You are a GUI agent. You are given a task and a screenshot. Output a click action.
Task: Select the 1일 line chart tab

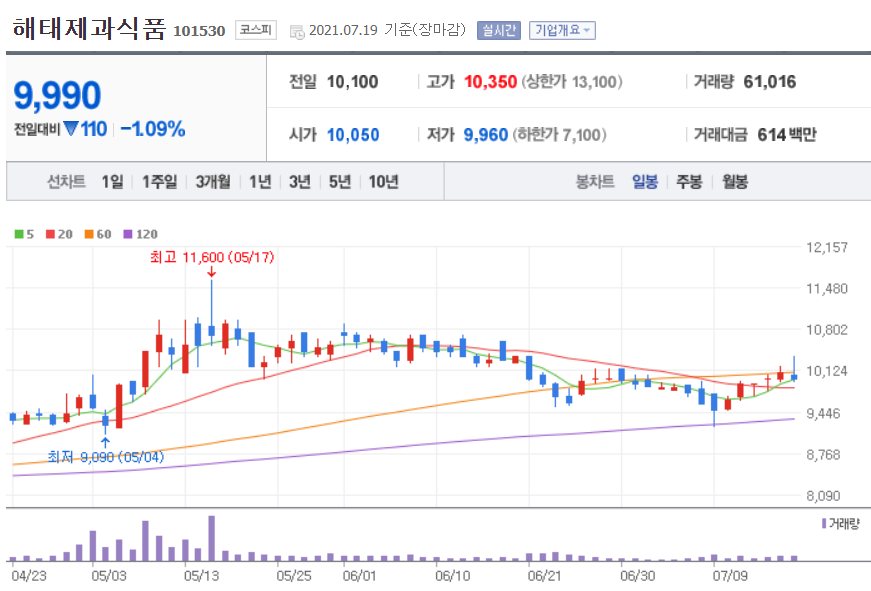[x=112, y=182]
